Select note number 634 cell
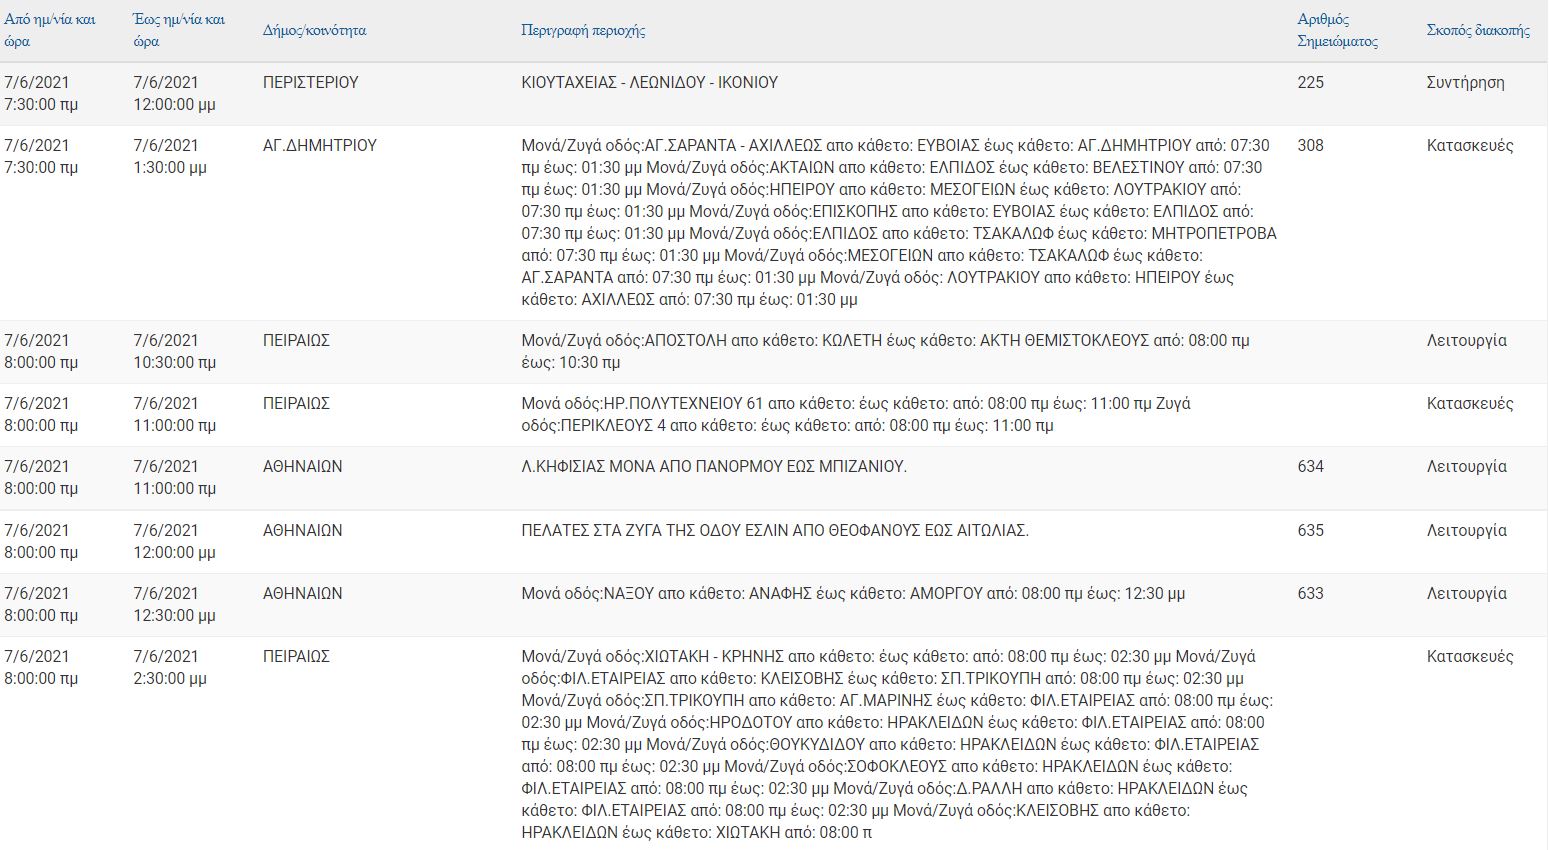The image size is (1549, 850). coord(1310,467)
